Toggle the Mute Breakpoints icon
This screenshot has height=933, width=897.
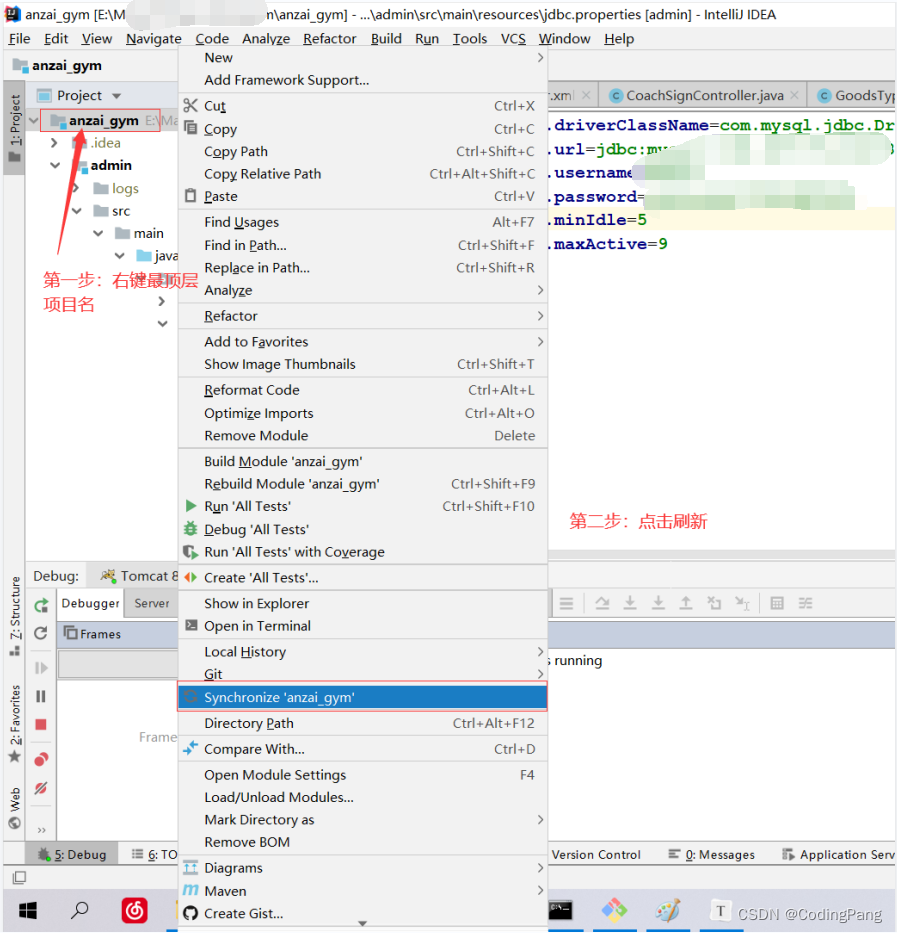coord(41,788)
